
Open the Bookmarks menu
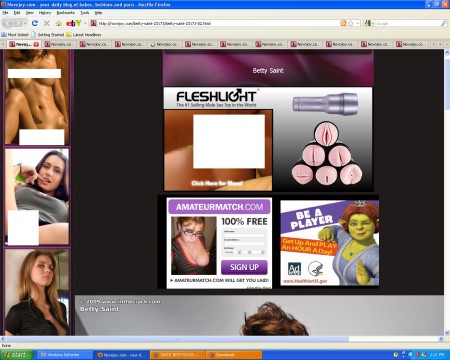[x=65, y=13]
